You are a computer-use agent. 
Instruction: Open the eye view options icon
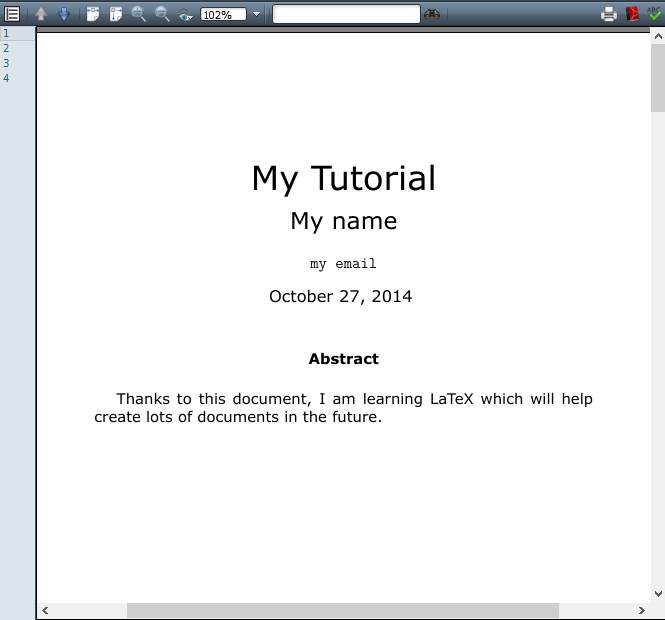[185, 15]
